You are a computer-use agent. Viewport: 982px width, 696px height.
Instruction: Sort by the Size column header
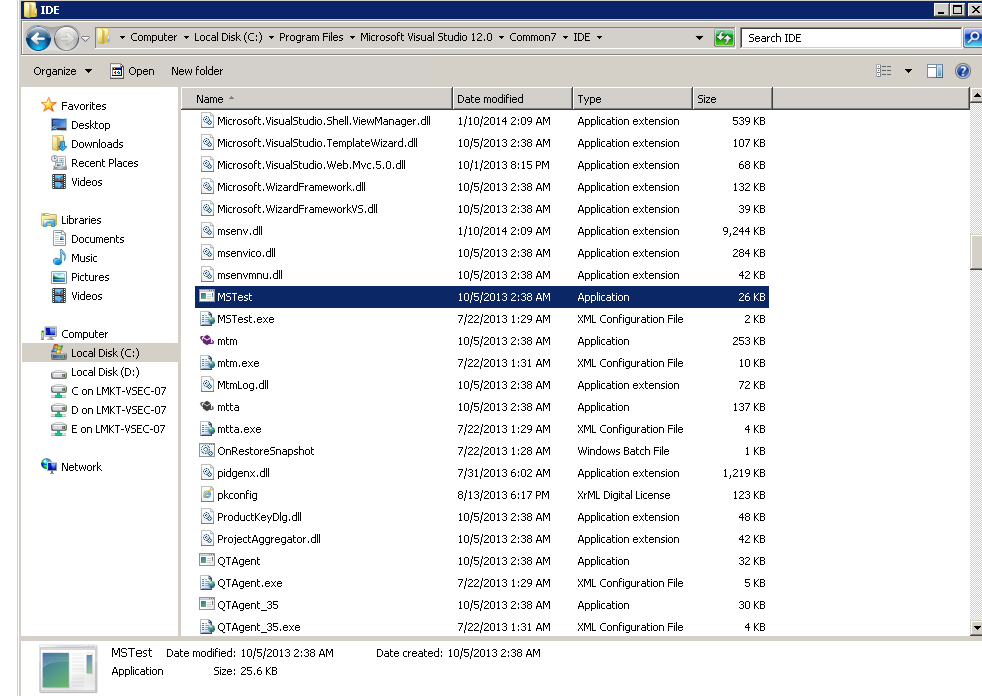(732, 99)
